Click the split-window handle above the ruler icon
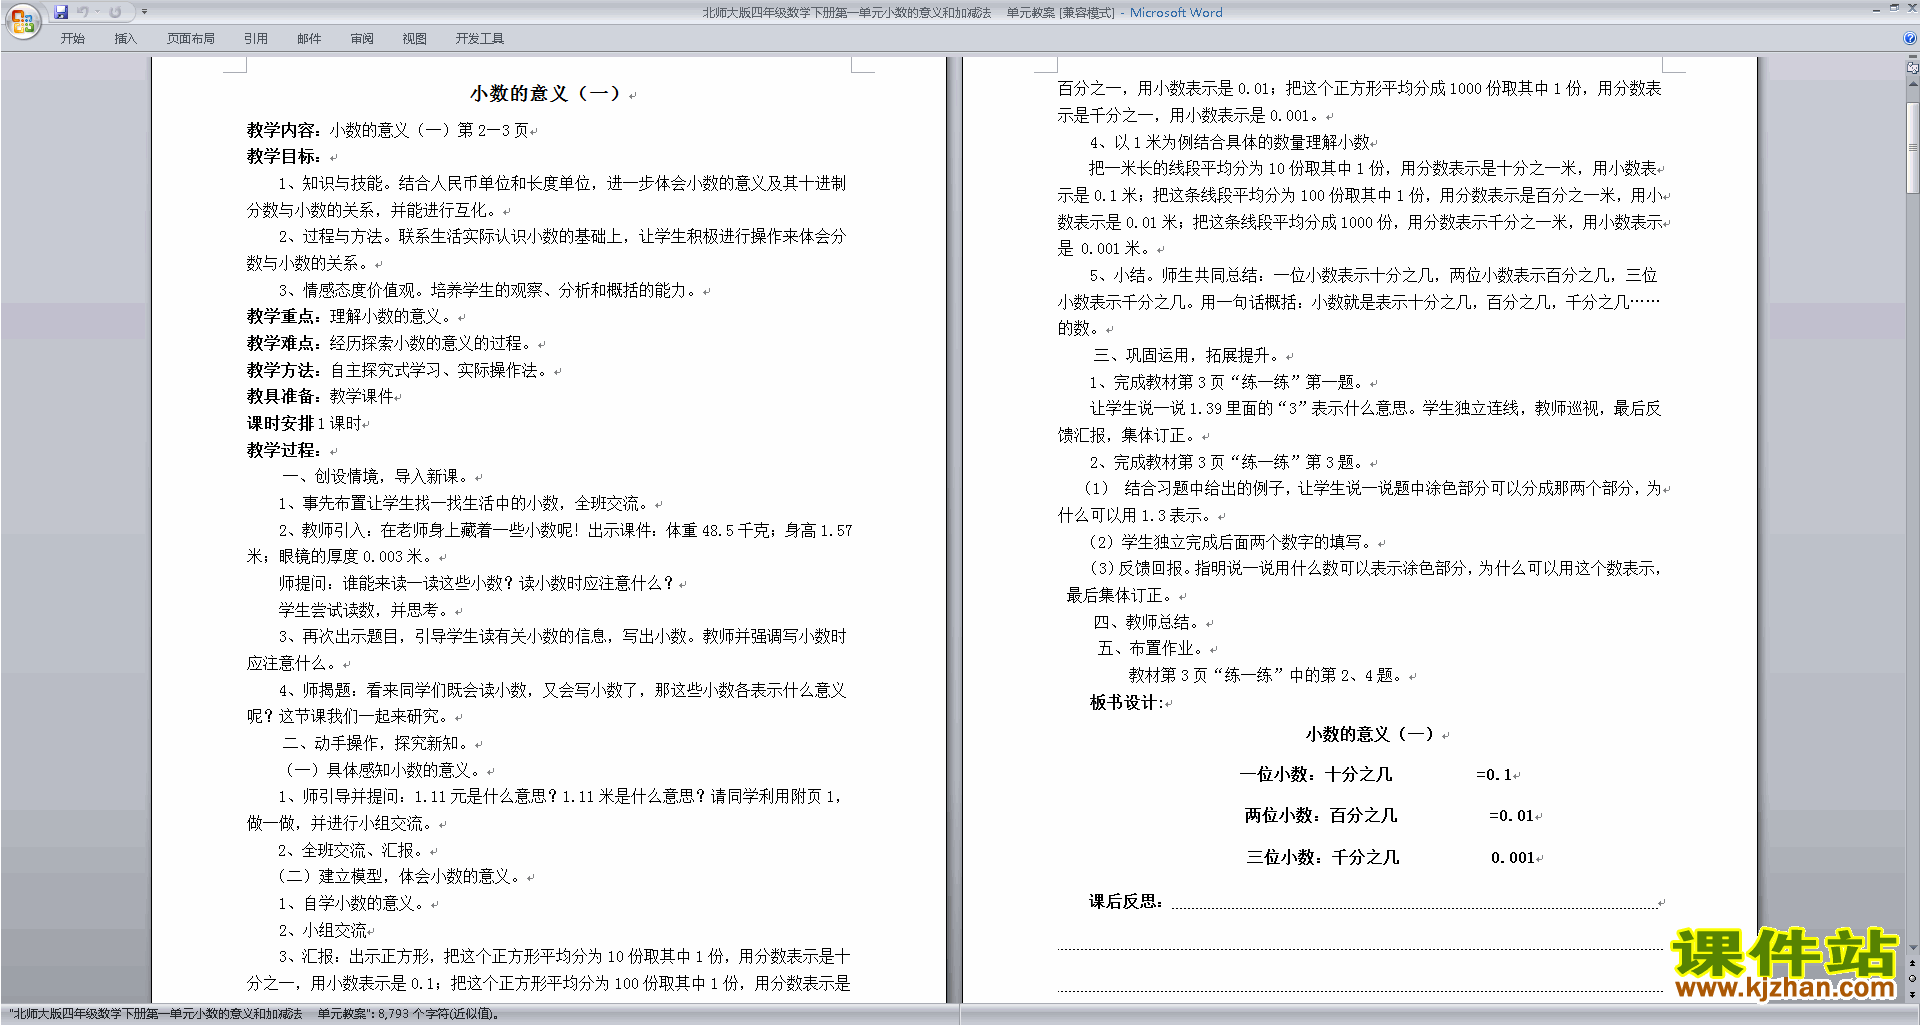Screen dimensions: 1920x1025 coord(1913,57)
